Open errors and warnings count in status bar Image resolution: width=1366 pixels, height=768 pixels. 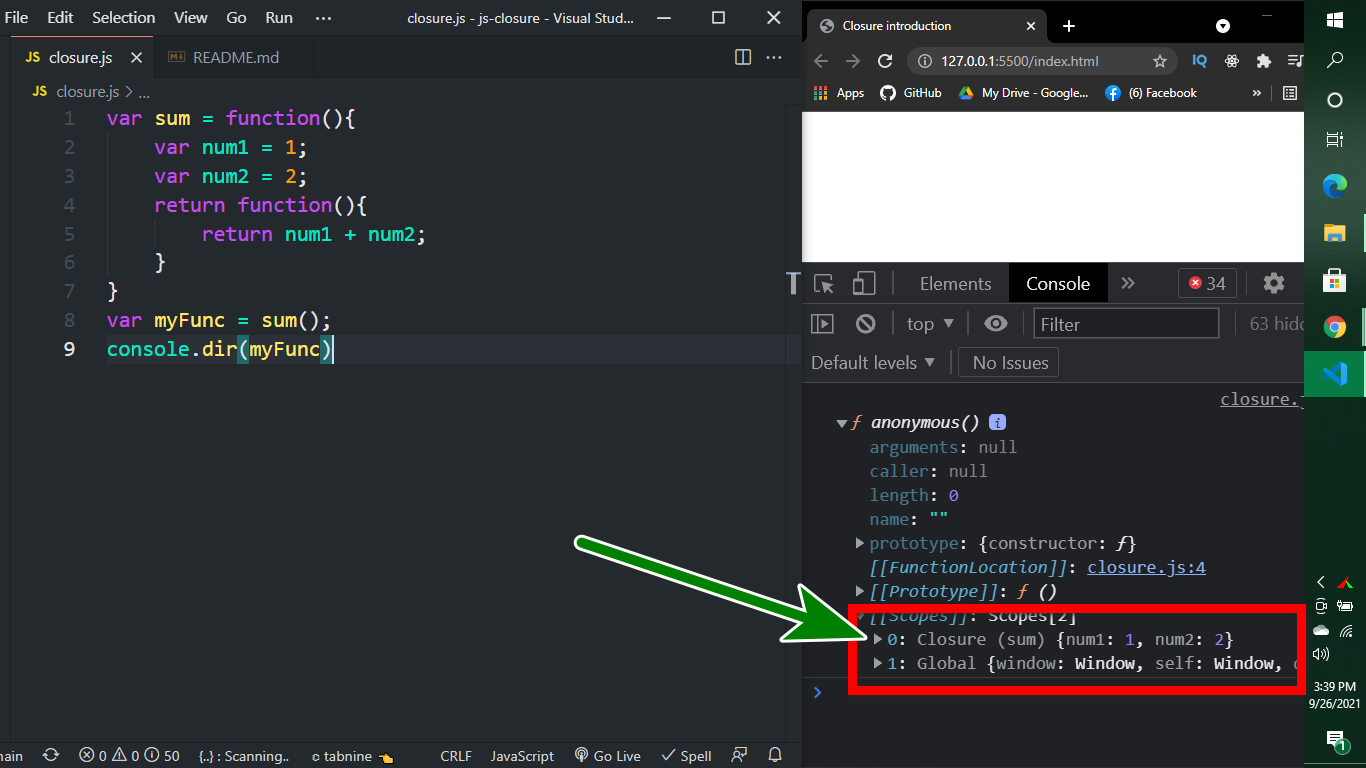(x=130, y=756)
